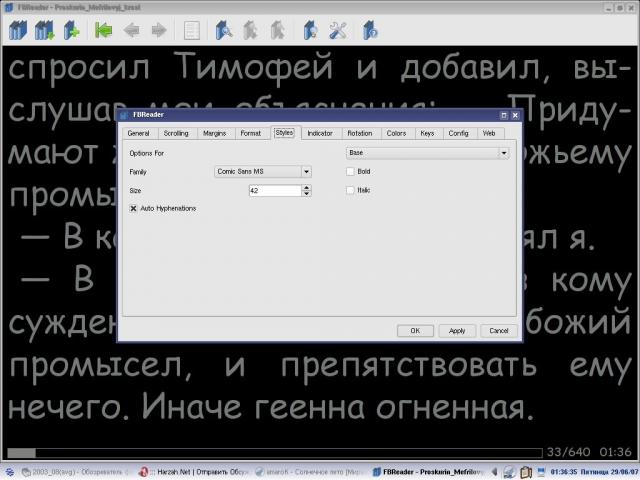Open book info lightbulb icon
Viewport: 640px width, 480px height.
click(x=310, y=30)
